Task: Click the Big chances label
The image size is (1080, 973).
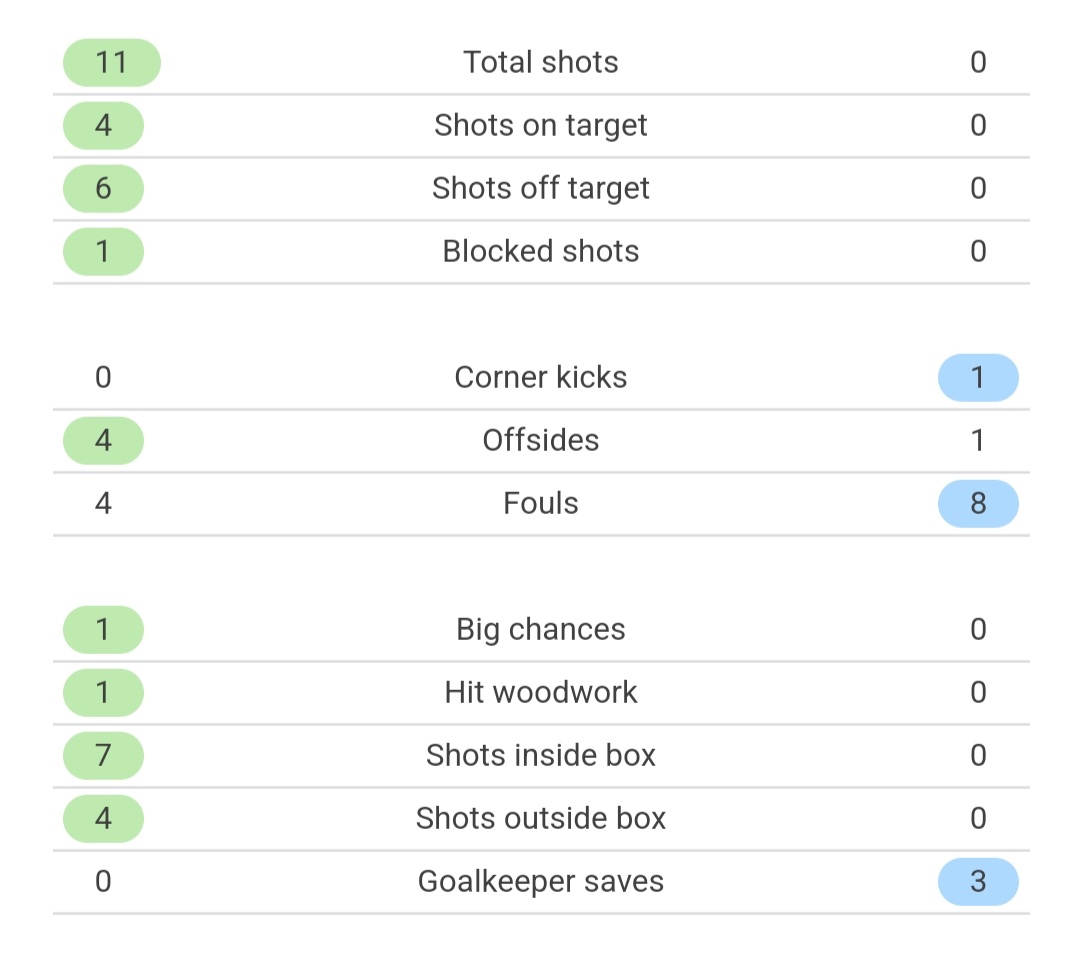Action: click(541, 630)
